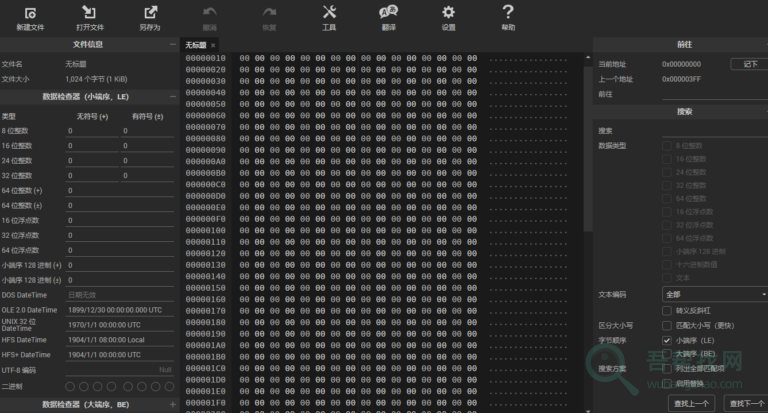Toggle the 小端序 (LE) byte order checkbox
Viewport: 768px width, 413px height.
pyautogui.click(x=667, y=339)
